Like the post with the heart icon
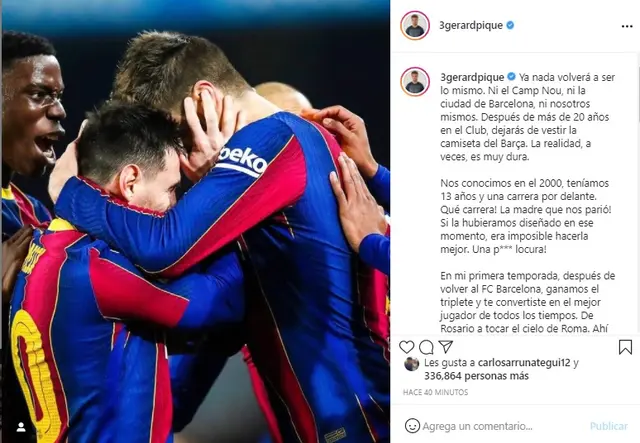Viewport: 640px width, 443px height. coord(407,347)
